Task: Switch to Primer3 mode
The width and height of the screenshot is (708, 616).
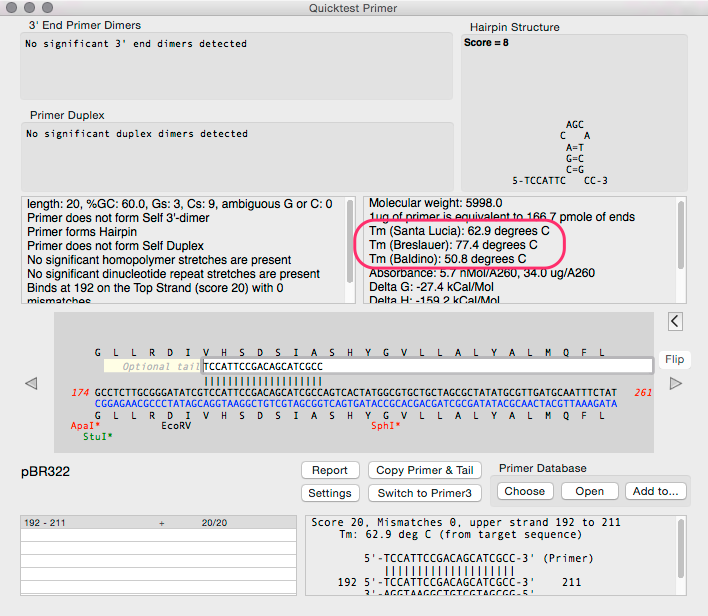Action: pos(424,493)
